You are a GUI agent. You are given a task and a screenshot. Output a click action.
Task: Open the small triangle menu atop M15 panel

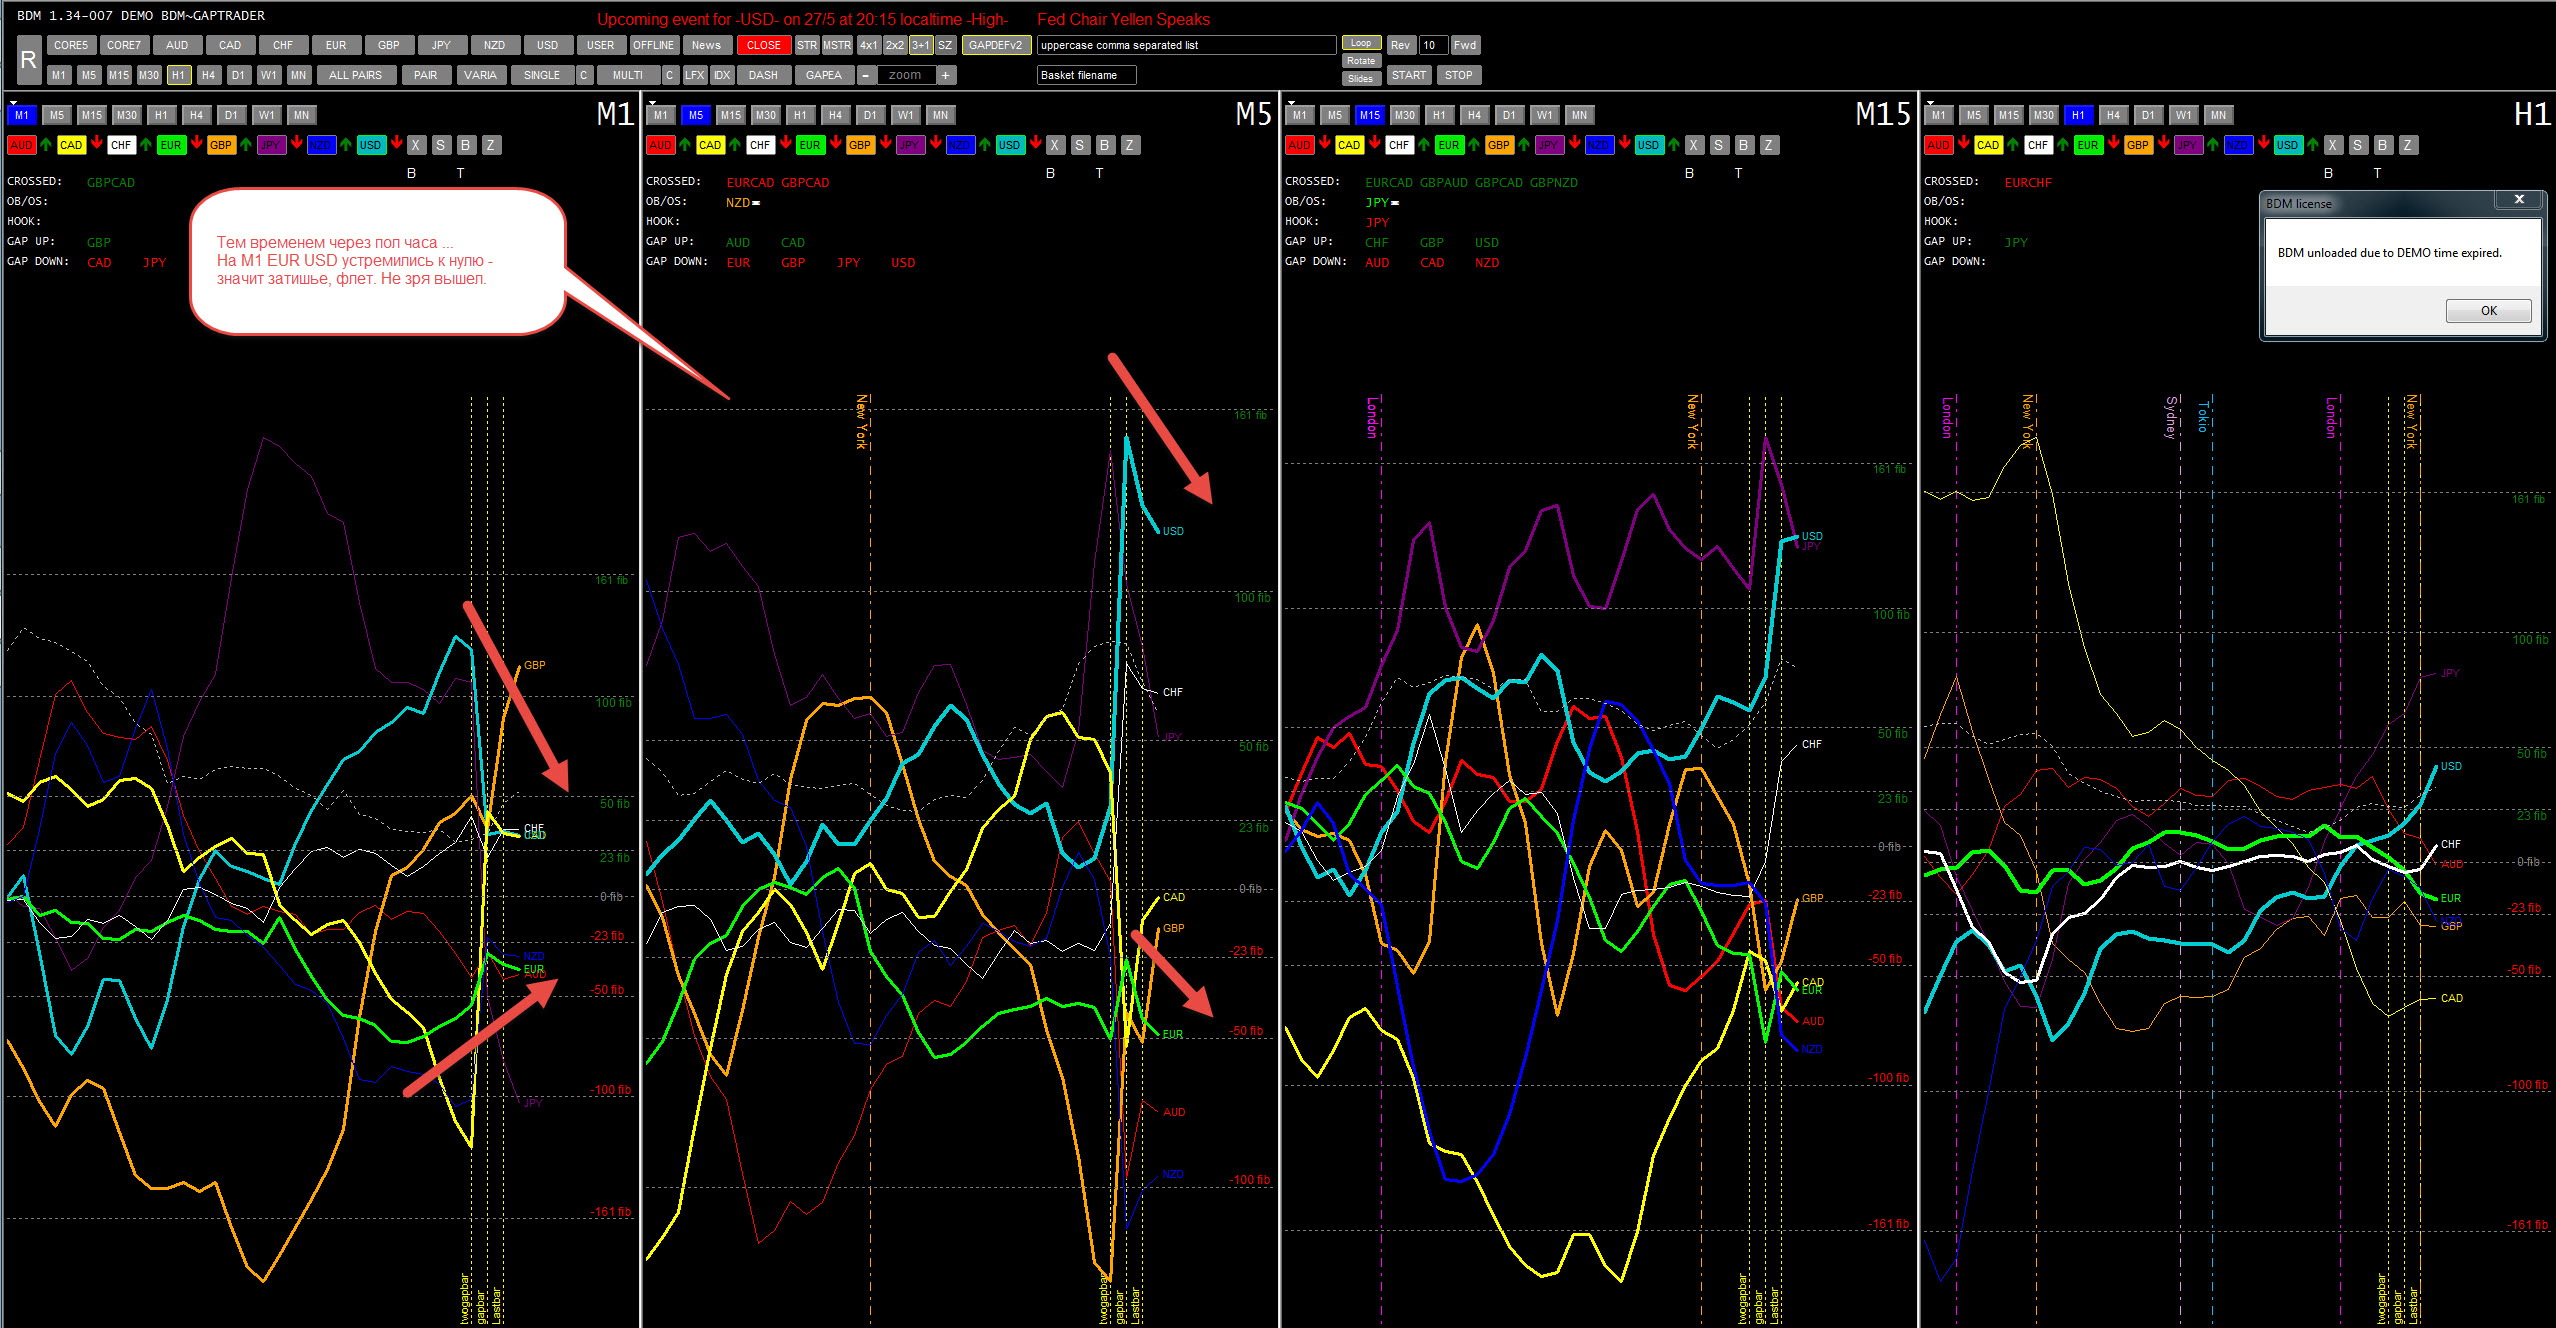click(x=1291, y=103)
